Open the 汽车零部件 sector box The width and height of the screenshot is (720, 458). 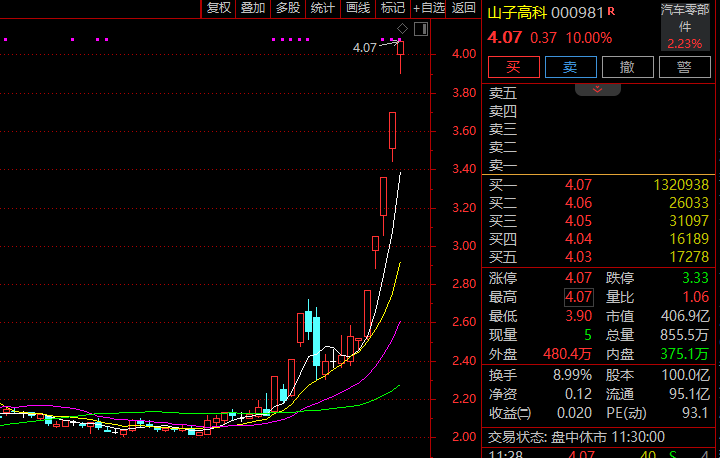pos(684,26)
